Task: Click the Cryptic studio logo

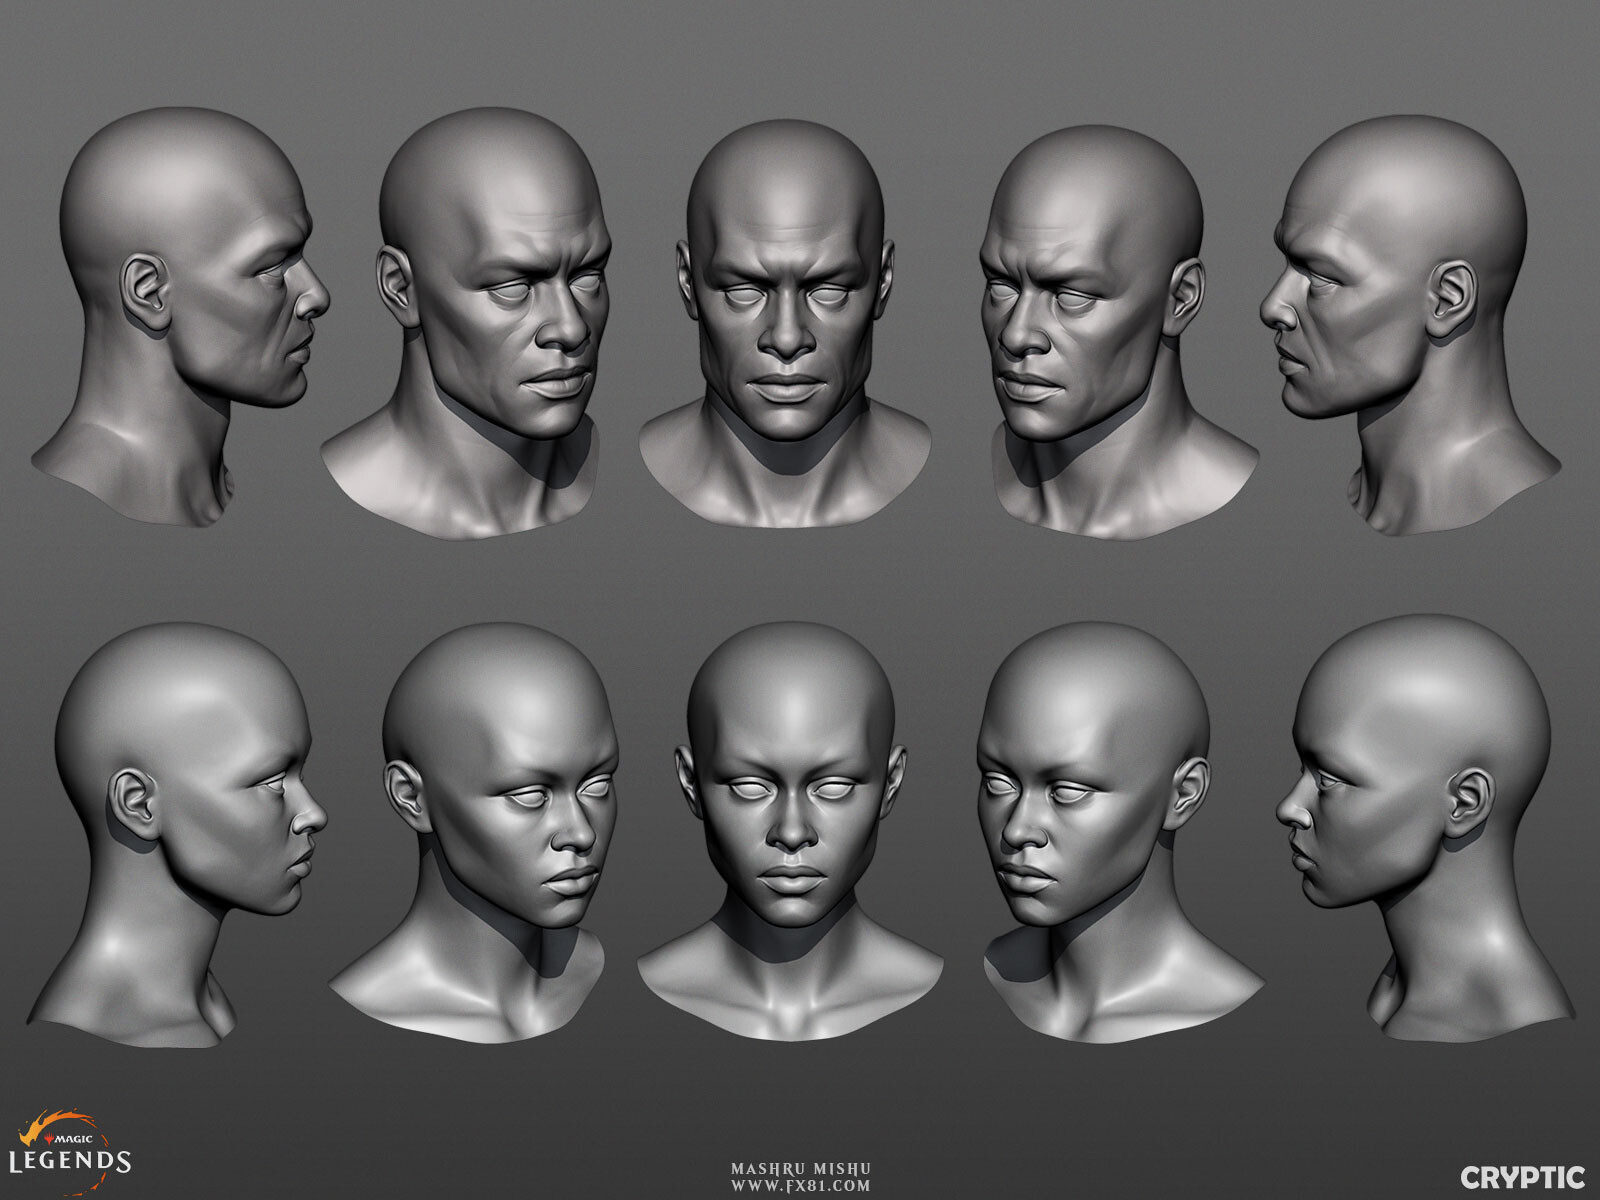Action: (x=1522, y=1177)
